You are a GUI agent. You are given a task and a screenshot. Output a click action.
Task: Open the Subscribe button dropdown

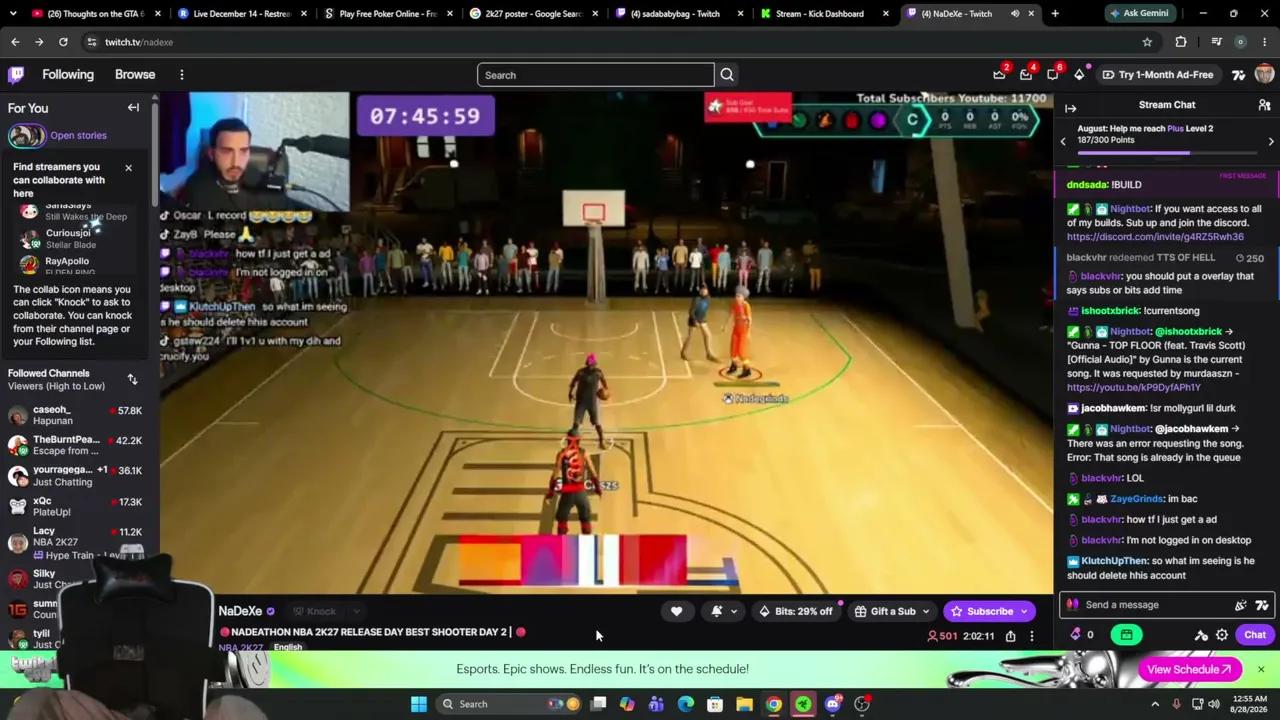1024,611
